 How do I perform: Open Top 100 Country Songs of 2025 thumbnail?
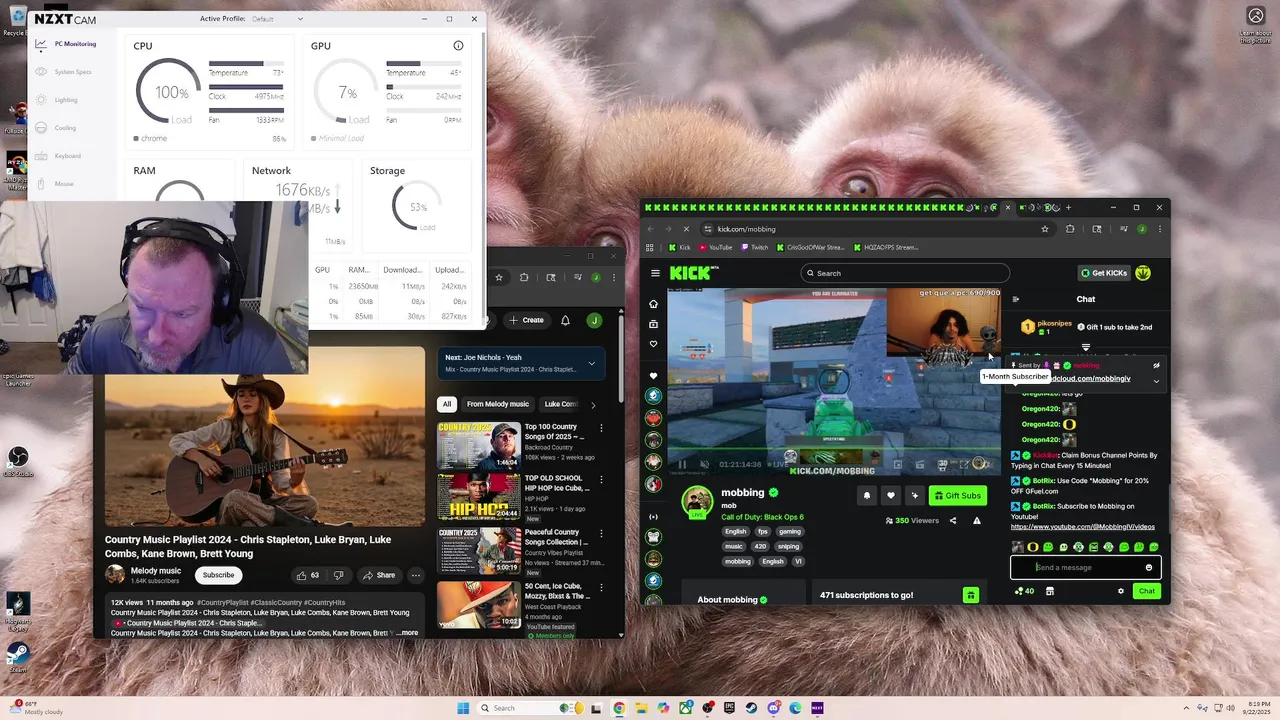point(478,445)
